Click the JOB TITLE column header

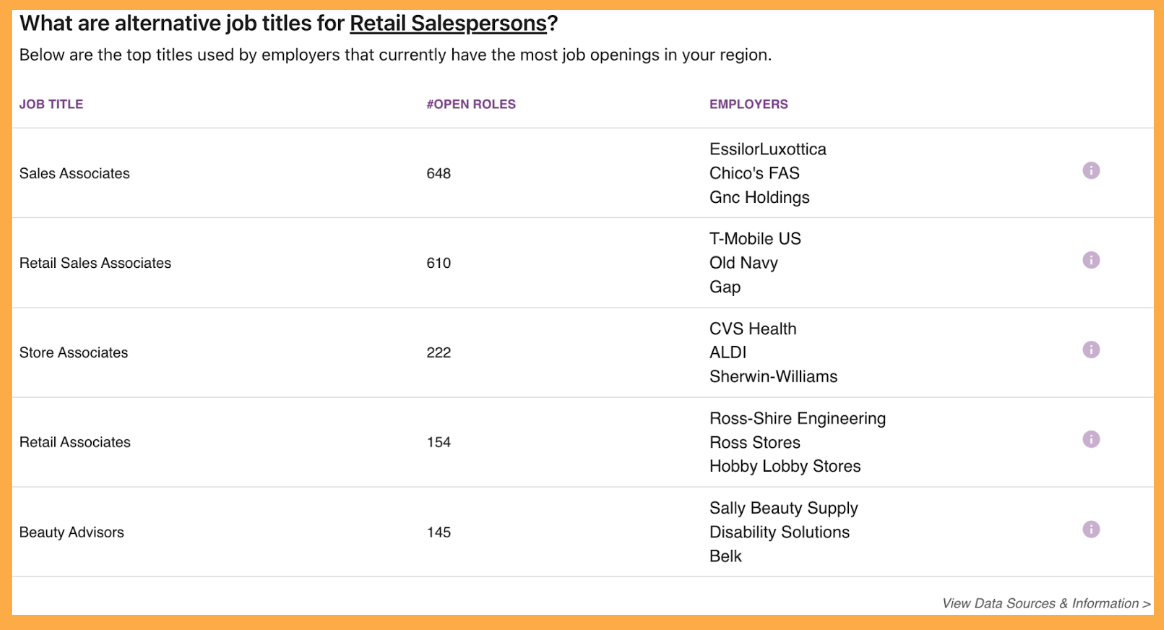pyautogui.click(x=51, y=105)
